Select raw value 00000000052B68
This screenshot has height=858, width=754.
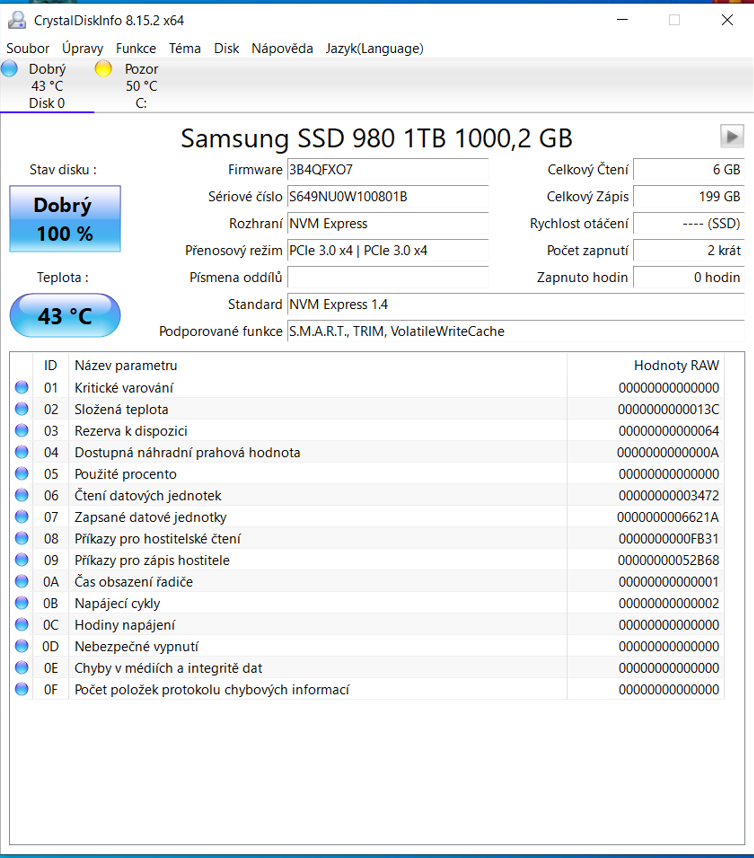668,560
